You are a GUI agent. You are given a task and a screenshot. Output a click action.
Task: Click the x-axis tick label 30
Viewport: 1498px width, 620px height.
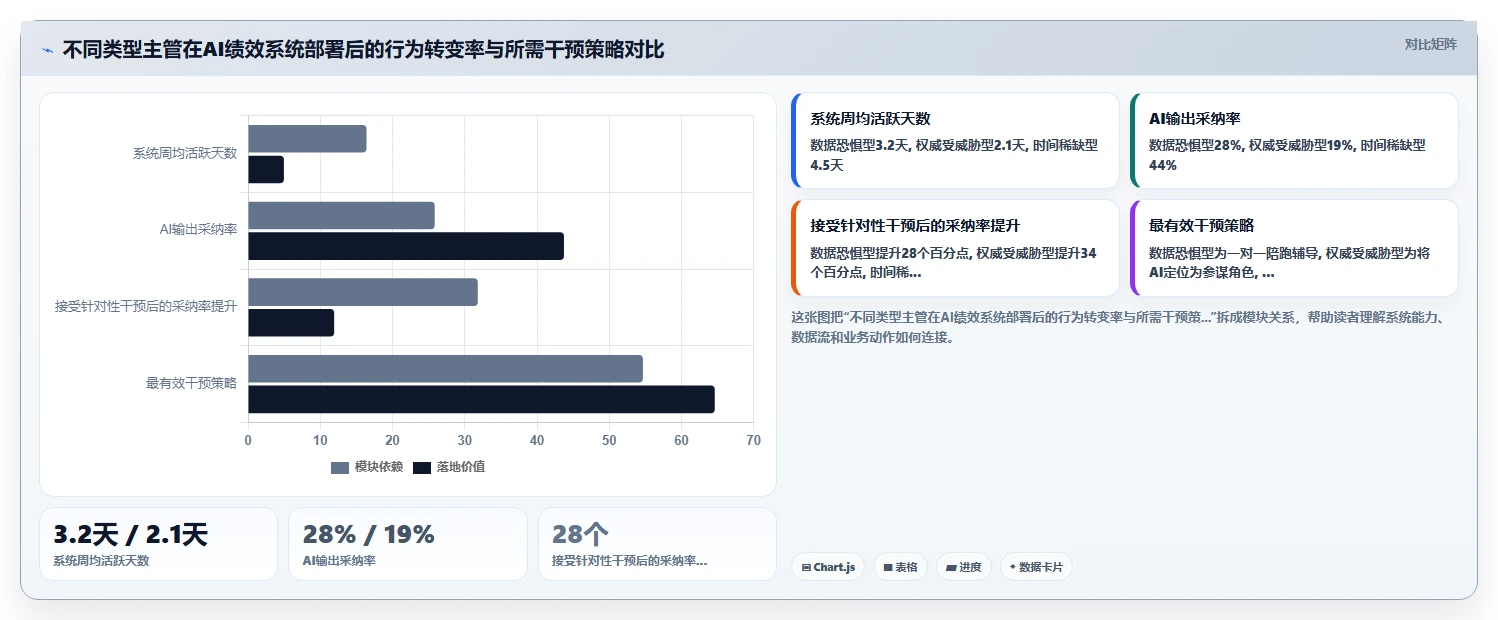464,441
